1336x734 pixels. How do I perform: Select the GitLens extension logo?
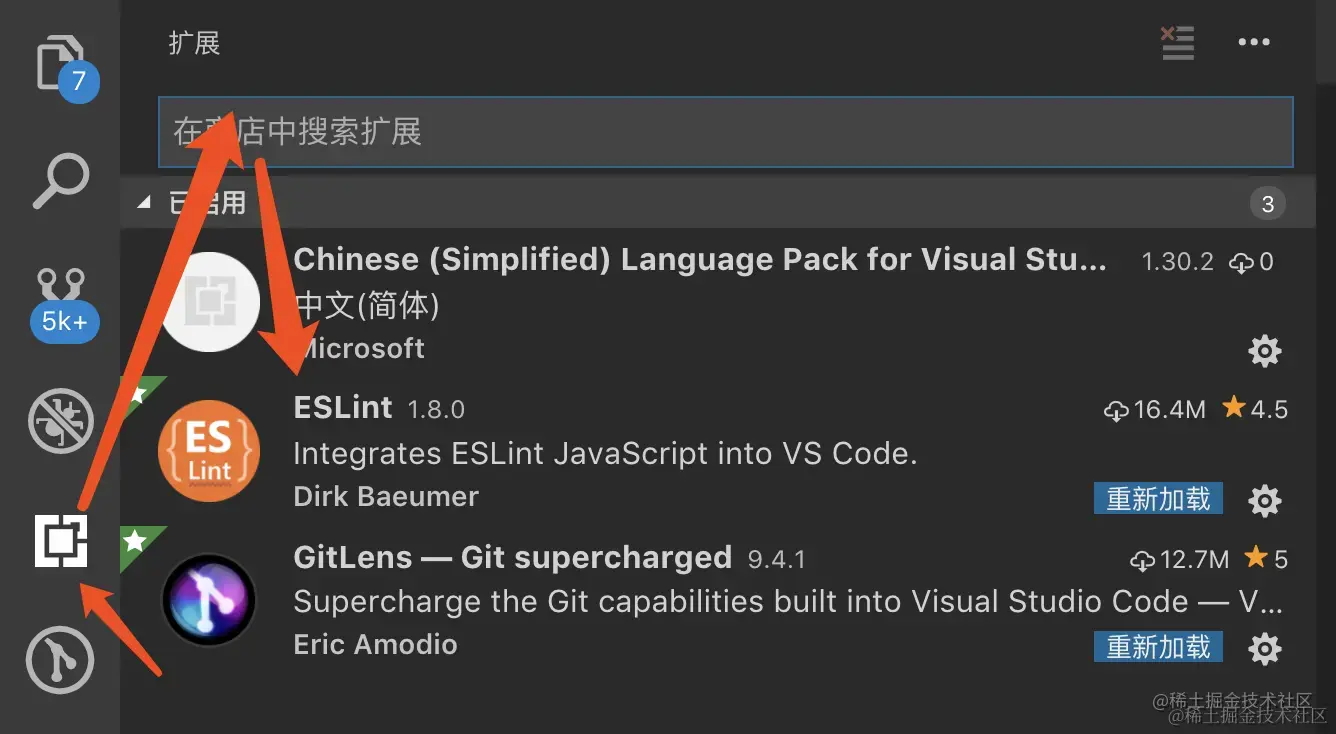209,600
